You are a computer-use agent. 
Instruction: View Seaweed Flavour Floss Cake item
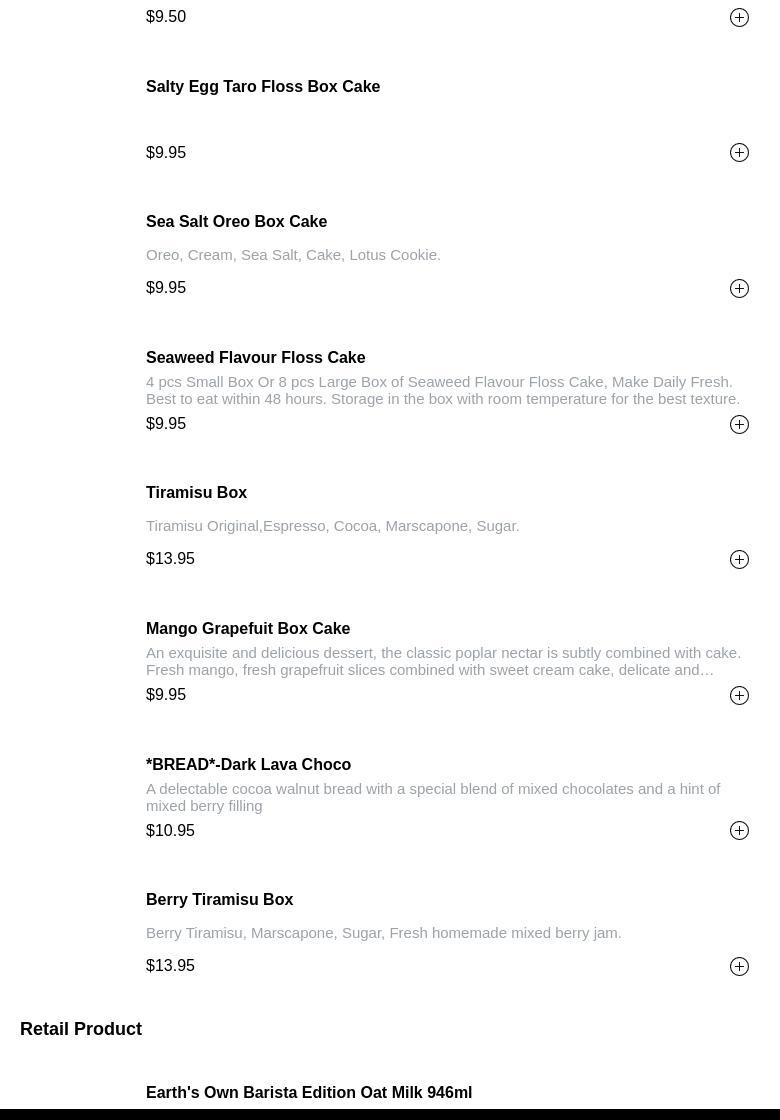pyautogui.click(x=256, y=358)
